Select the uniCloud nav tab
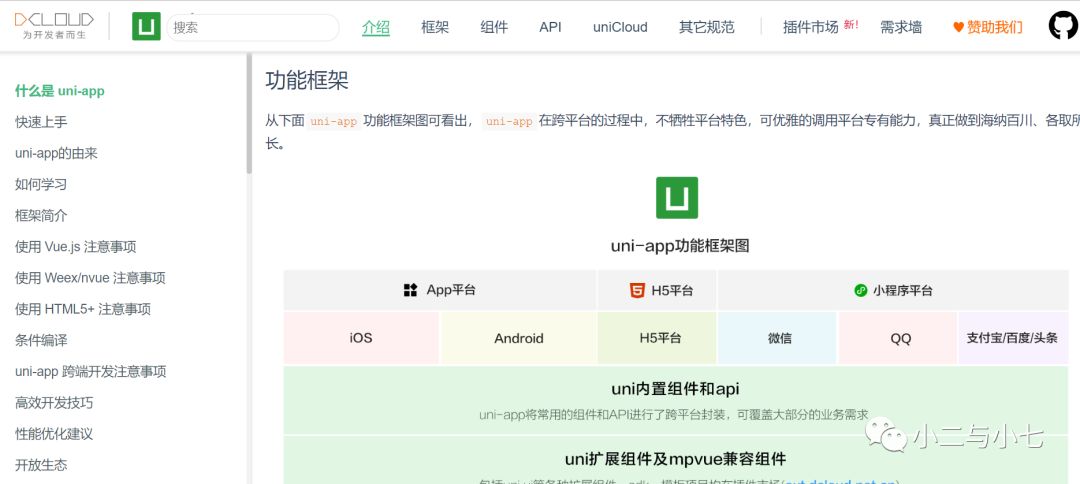Image resolution: width=1080 pixels, height=484 pixels. click(x=620, y=28)
